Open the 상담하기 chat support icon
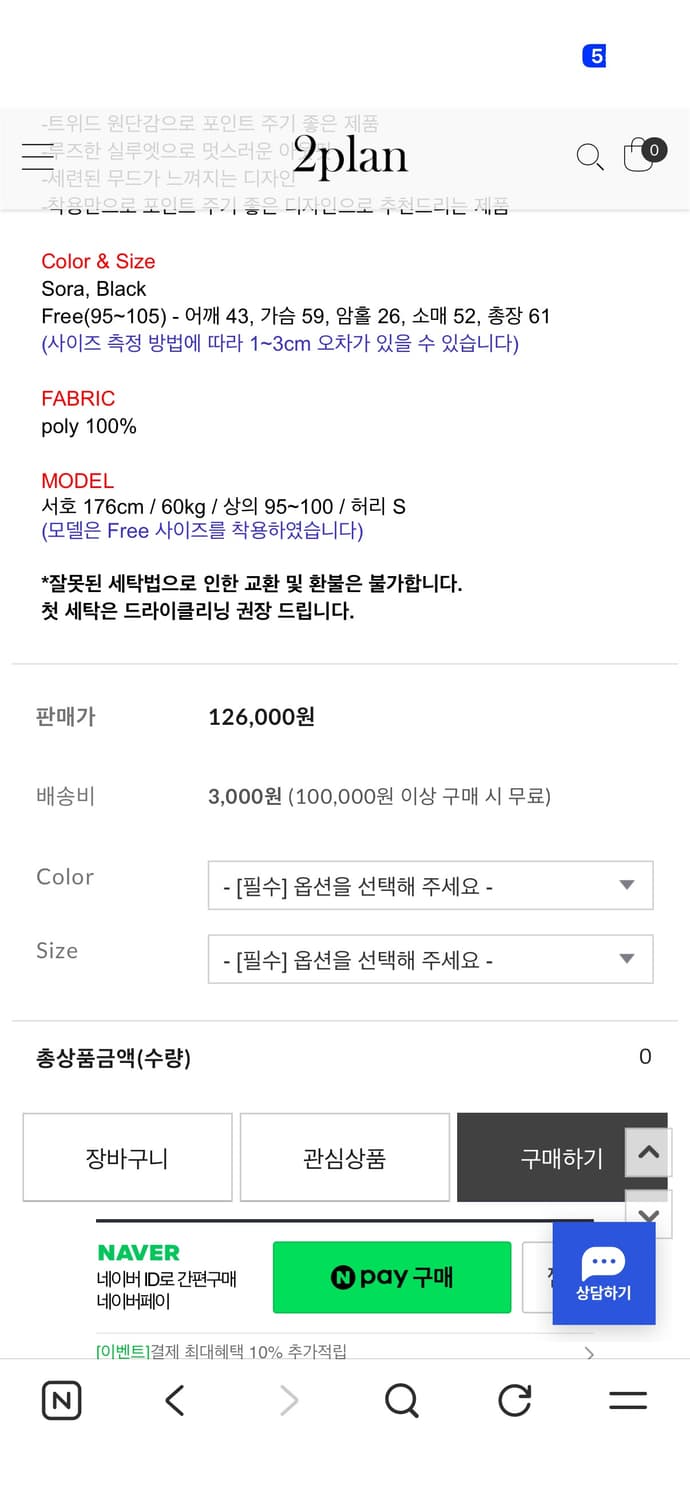This screenshot has width=690, height=1500. (603, 1271)
